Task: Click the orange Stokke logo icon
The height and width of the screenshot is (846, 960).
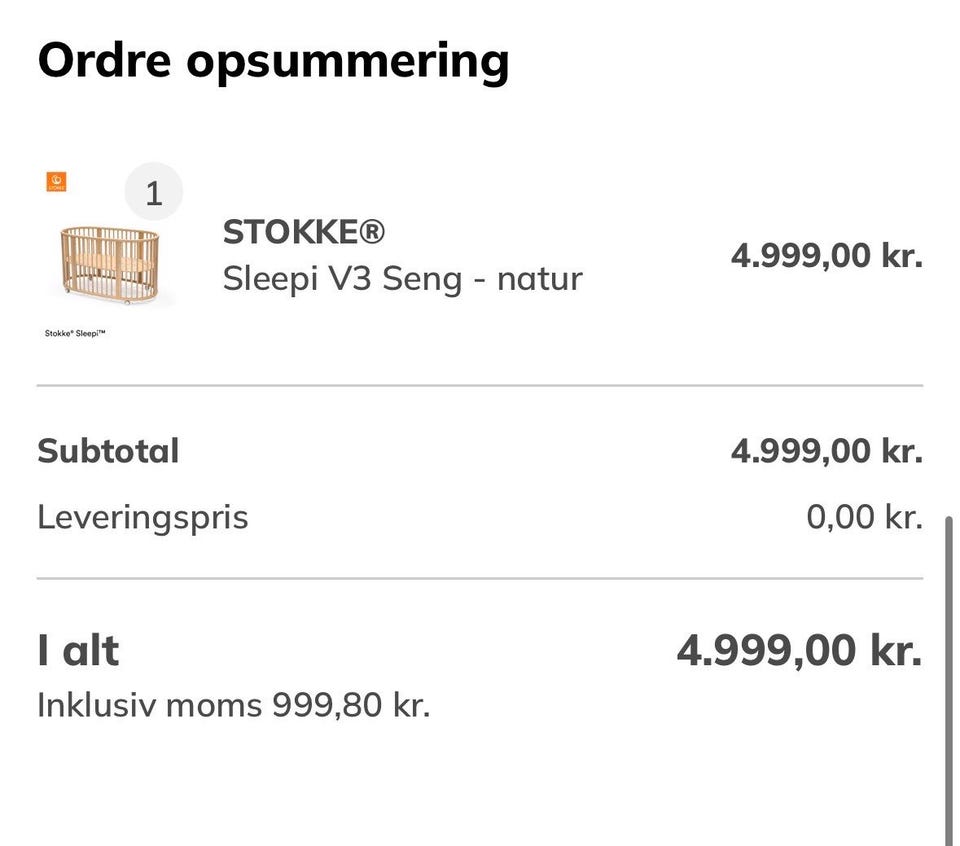Action: [56, 182]
